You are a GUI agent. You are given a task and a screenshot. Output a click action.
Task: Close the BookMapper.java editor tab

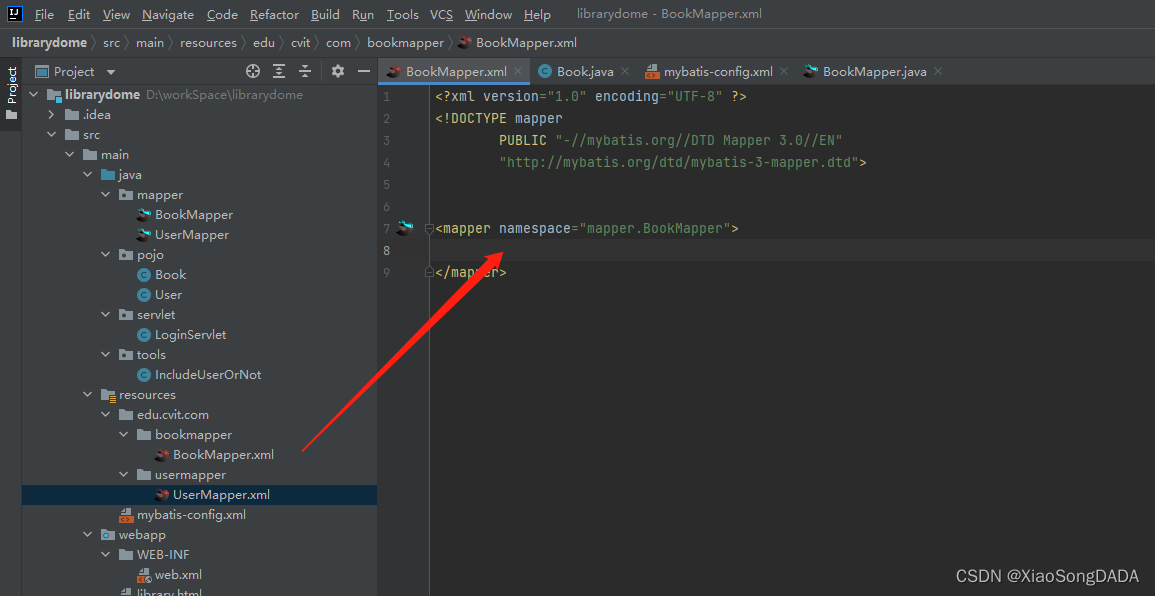pyautogui.click(x=938, y=71)
